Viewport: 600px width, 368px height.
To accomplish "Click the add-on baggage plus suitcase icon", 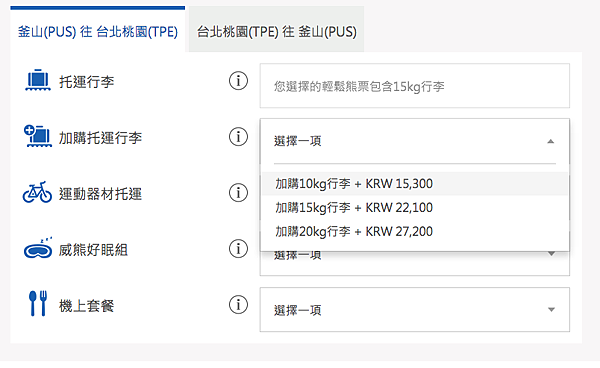I will pos(38,136).
